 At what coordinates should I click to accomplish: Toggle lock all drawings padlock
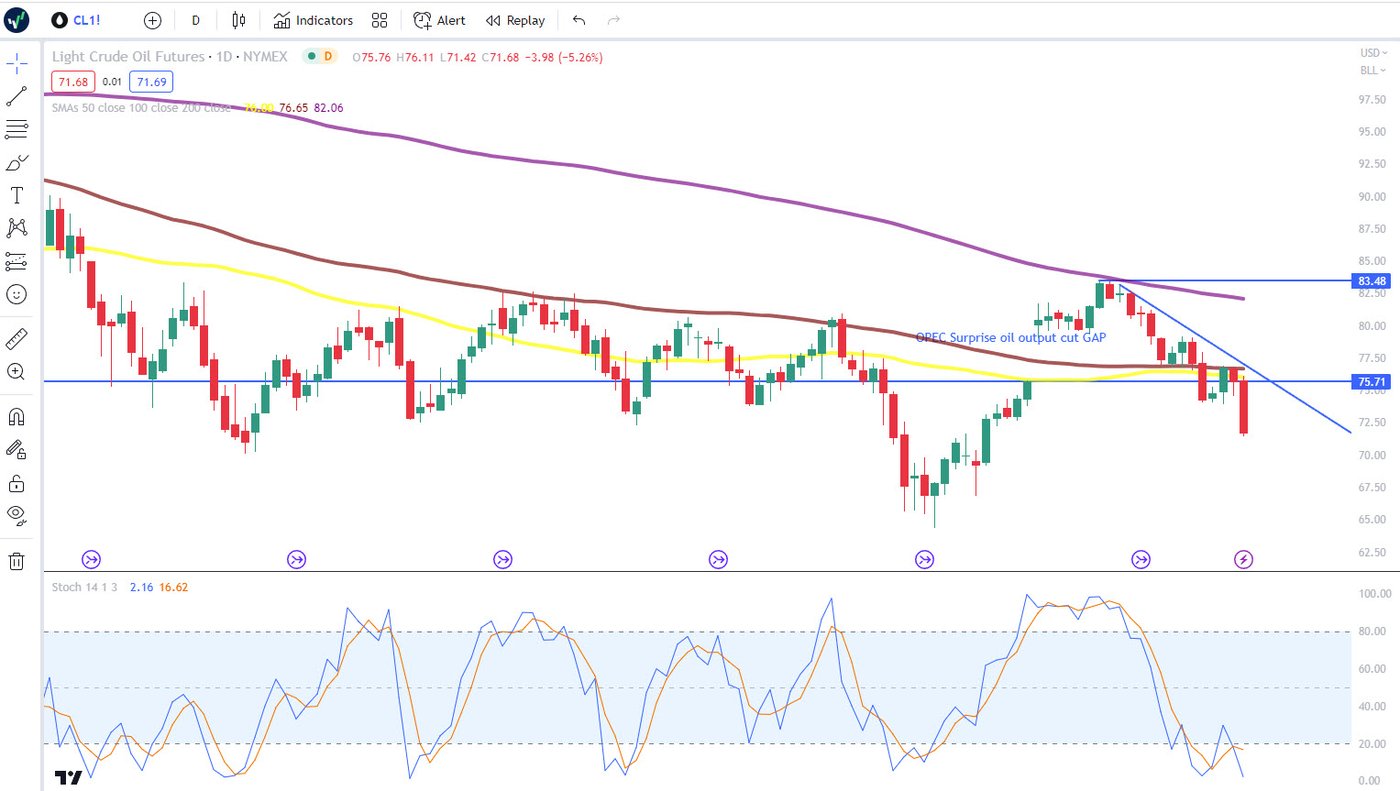point(16,484)
